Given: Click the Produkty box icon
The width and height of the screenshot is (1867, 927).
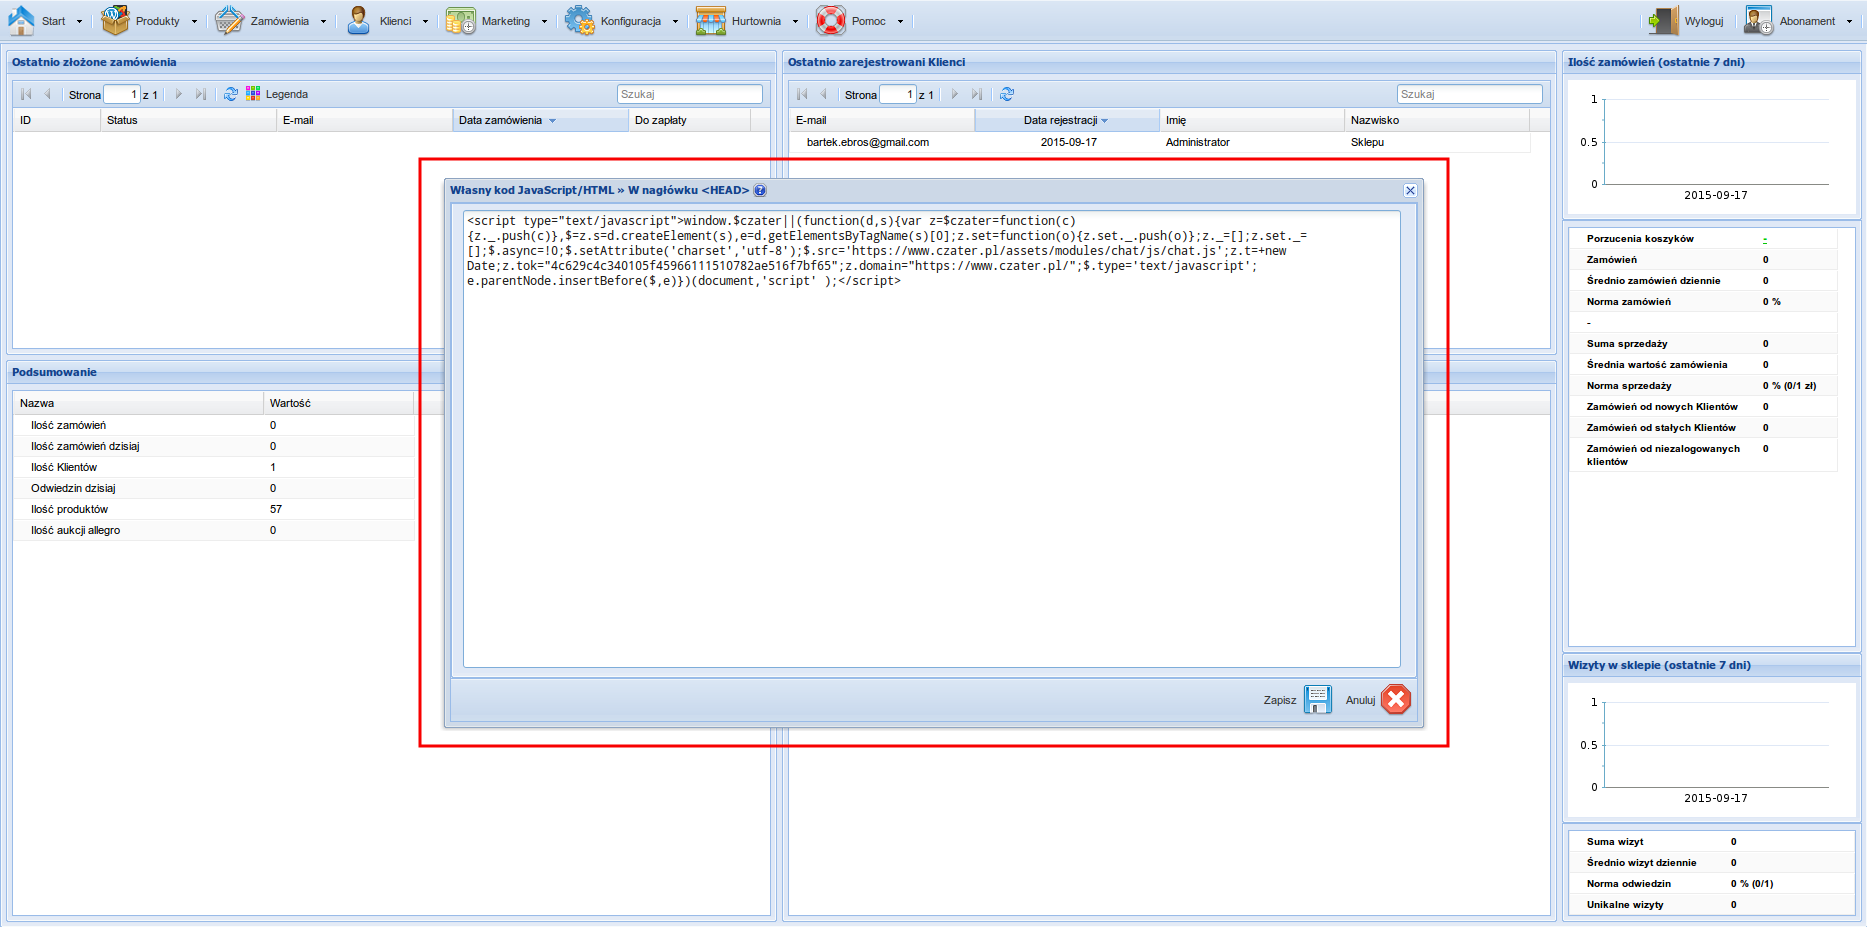Looking at the screenshot, I should click(115, 20).
